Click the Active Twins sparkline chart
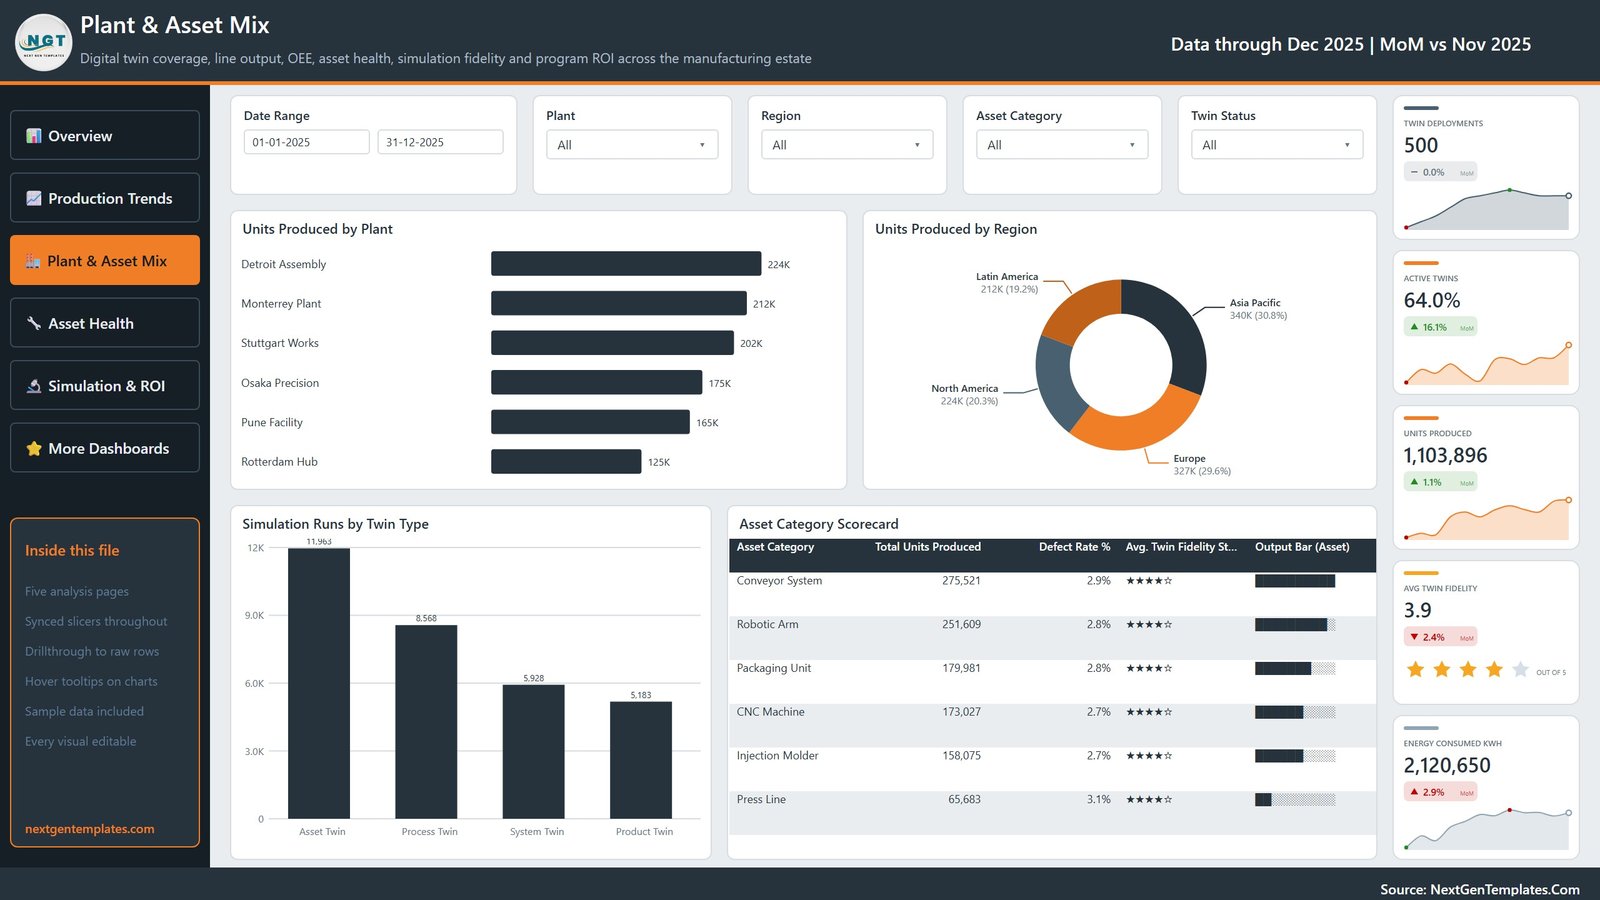The height and width of the screenshot is (900, 1600). (1487, 364)
